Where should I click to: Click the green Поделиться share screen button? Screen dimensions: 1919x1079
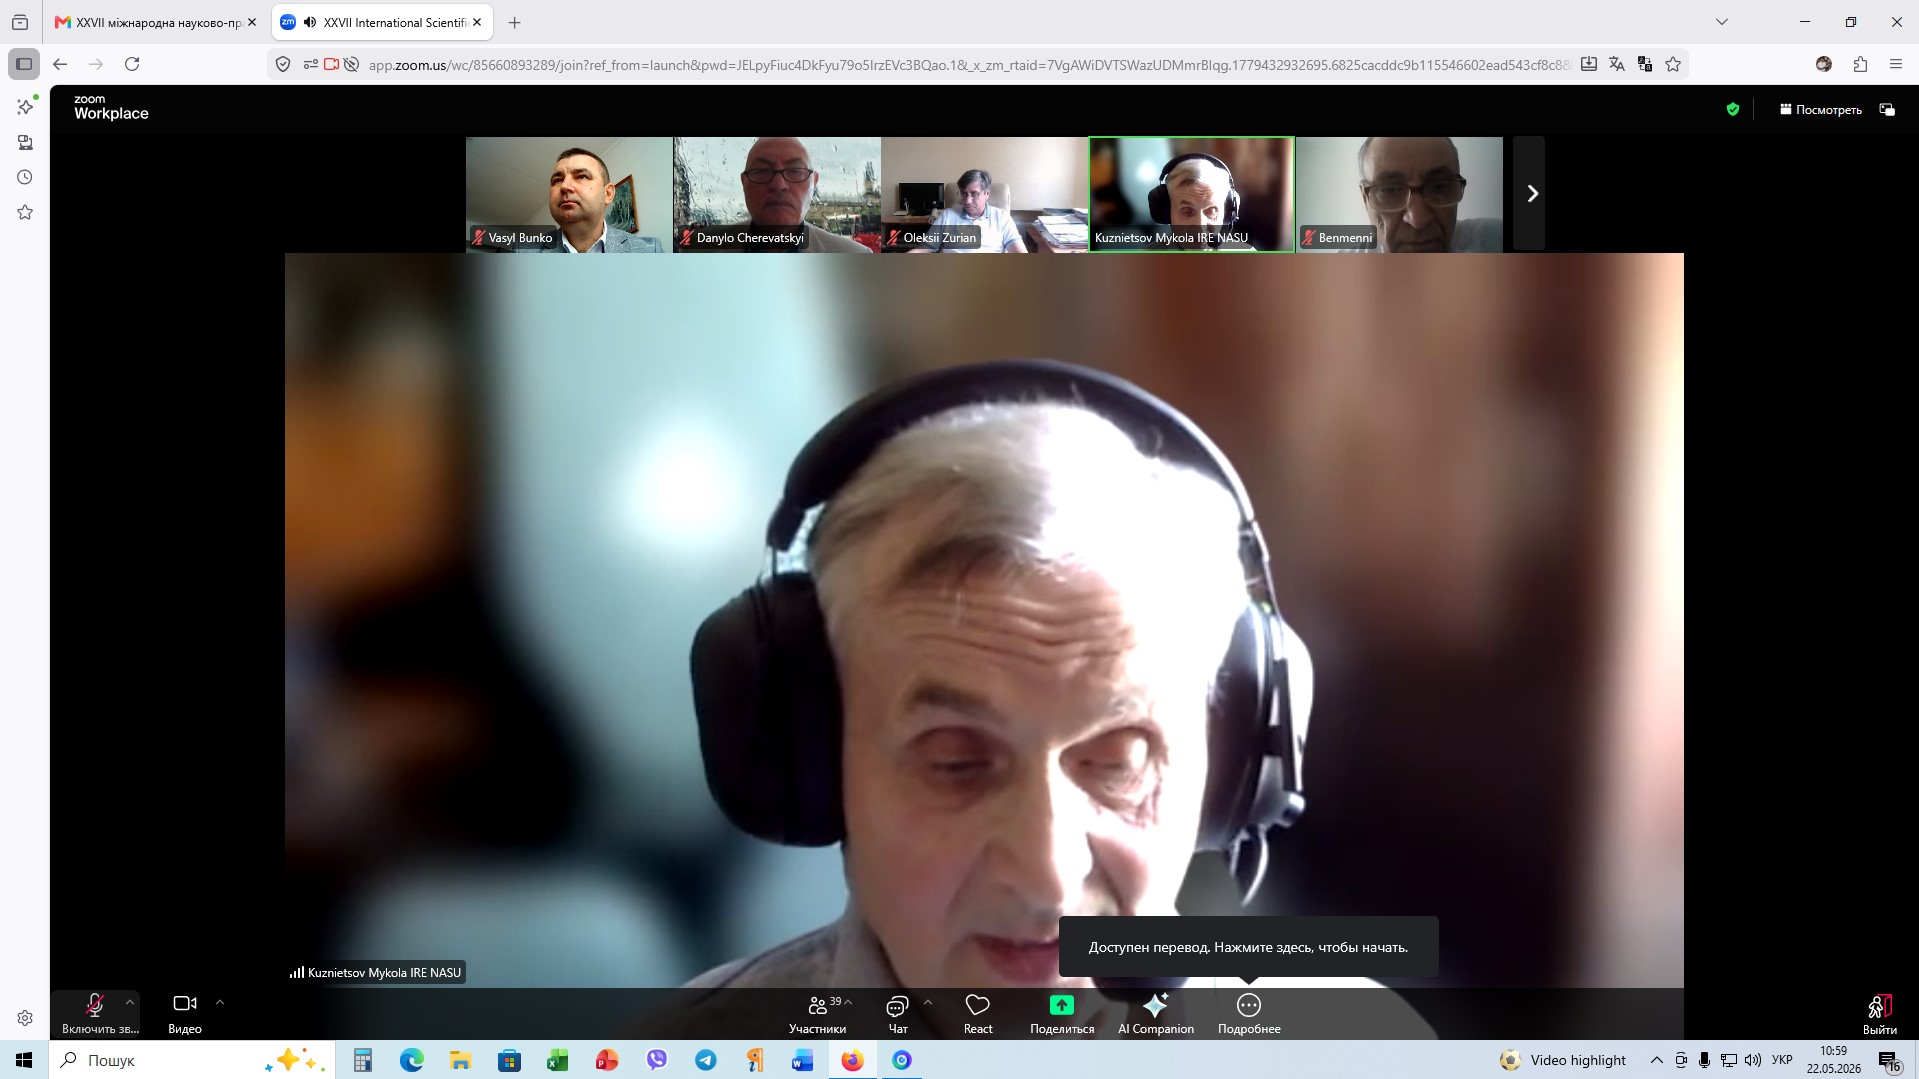1062,1013
